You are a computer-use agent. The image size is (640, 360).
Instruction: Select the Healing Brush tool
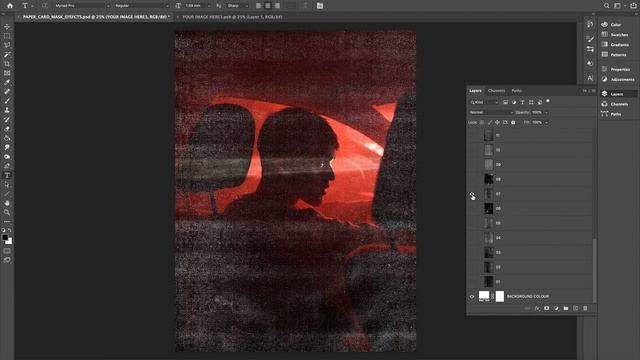tap(7, 92)
